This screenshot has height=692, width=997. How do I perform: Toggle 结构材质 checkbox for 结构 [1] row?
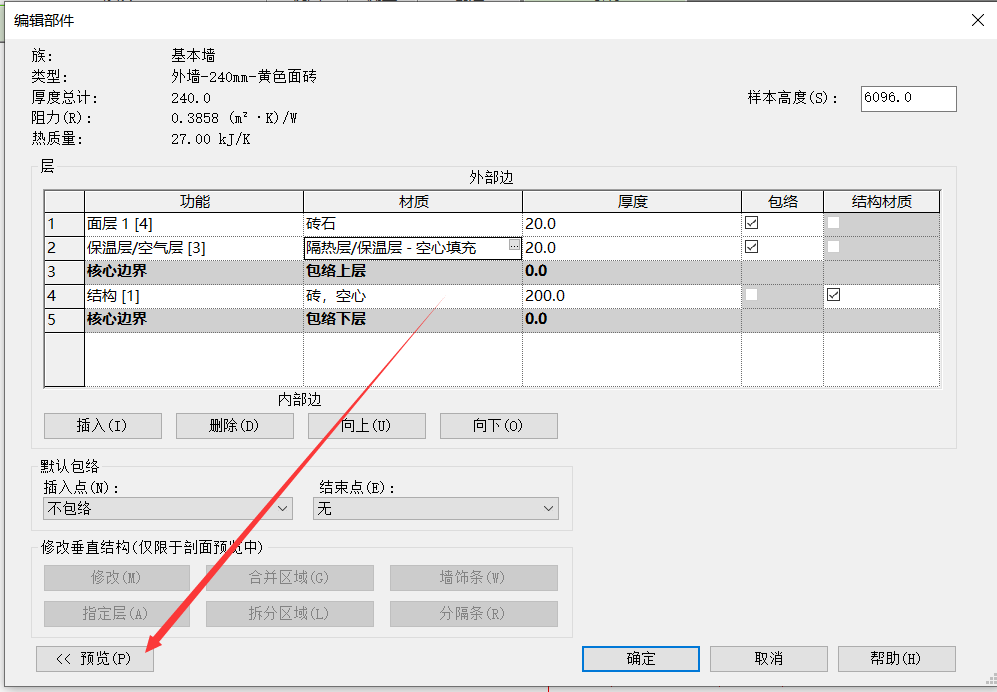tap(833, 295)
